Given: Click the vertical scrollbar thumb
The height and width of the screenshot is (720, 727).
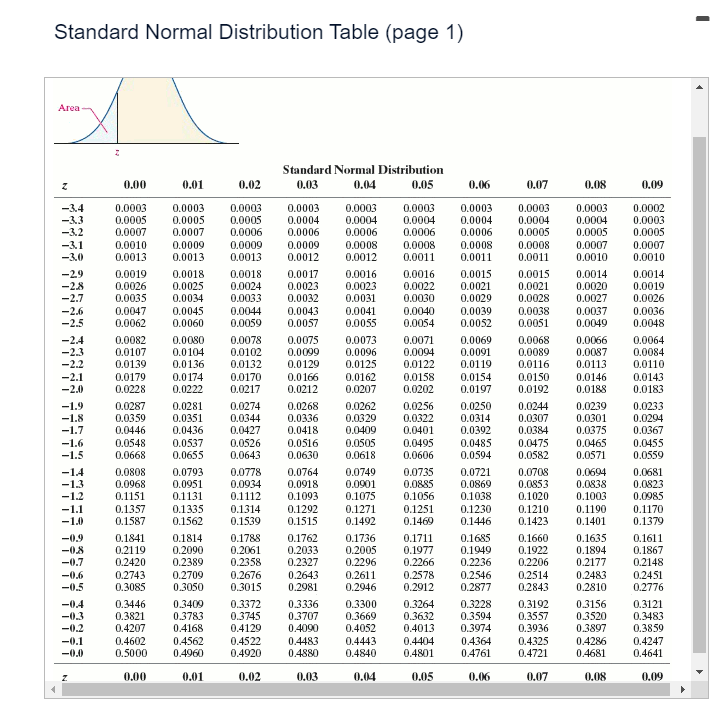Looking at the screenshot, I should click(x=700, y=395).
